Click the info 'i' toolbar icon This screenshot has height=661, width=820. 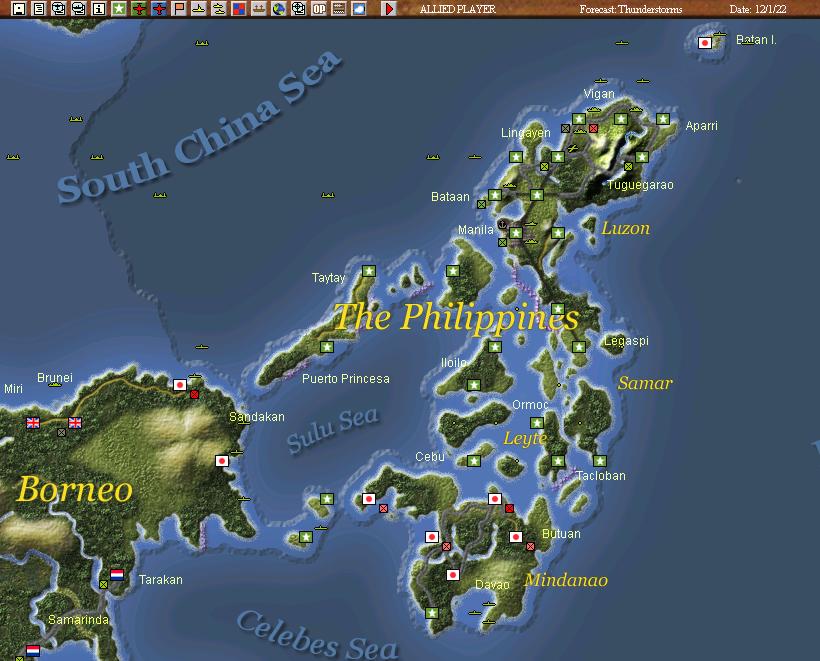tap(99, 8)
